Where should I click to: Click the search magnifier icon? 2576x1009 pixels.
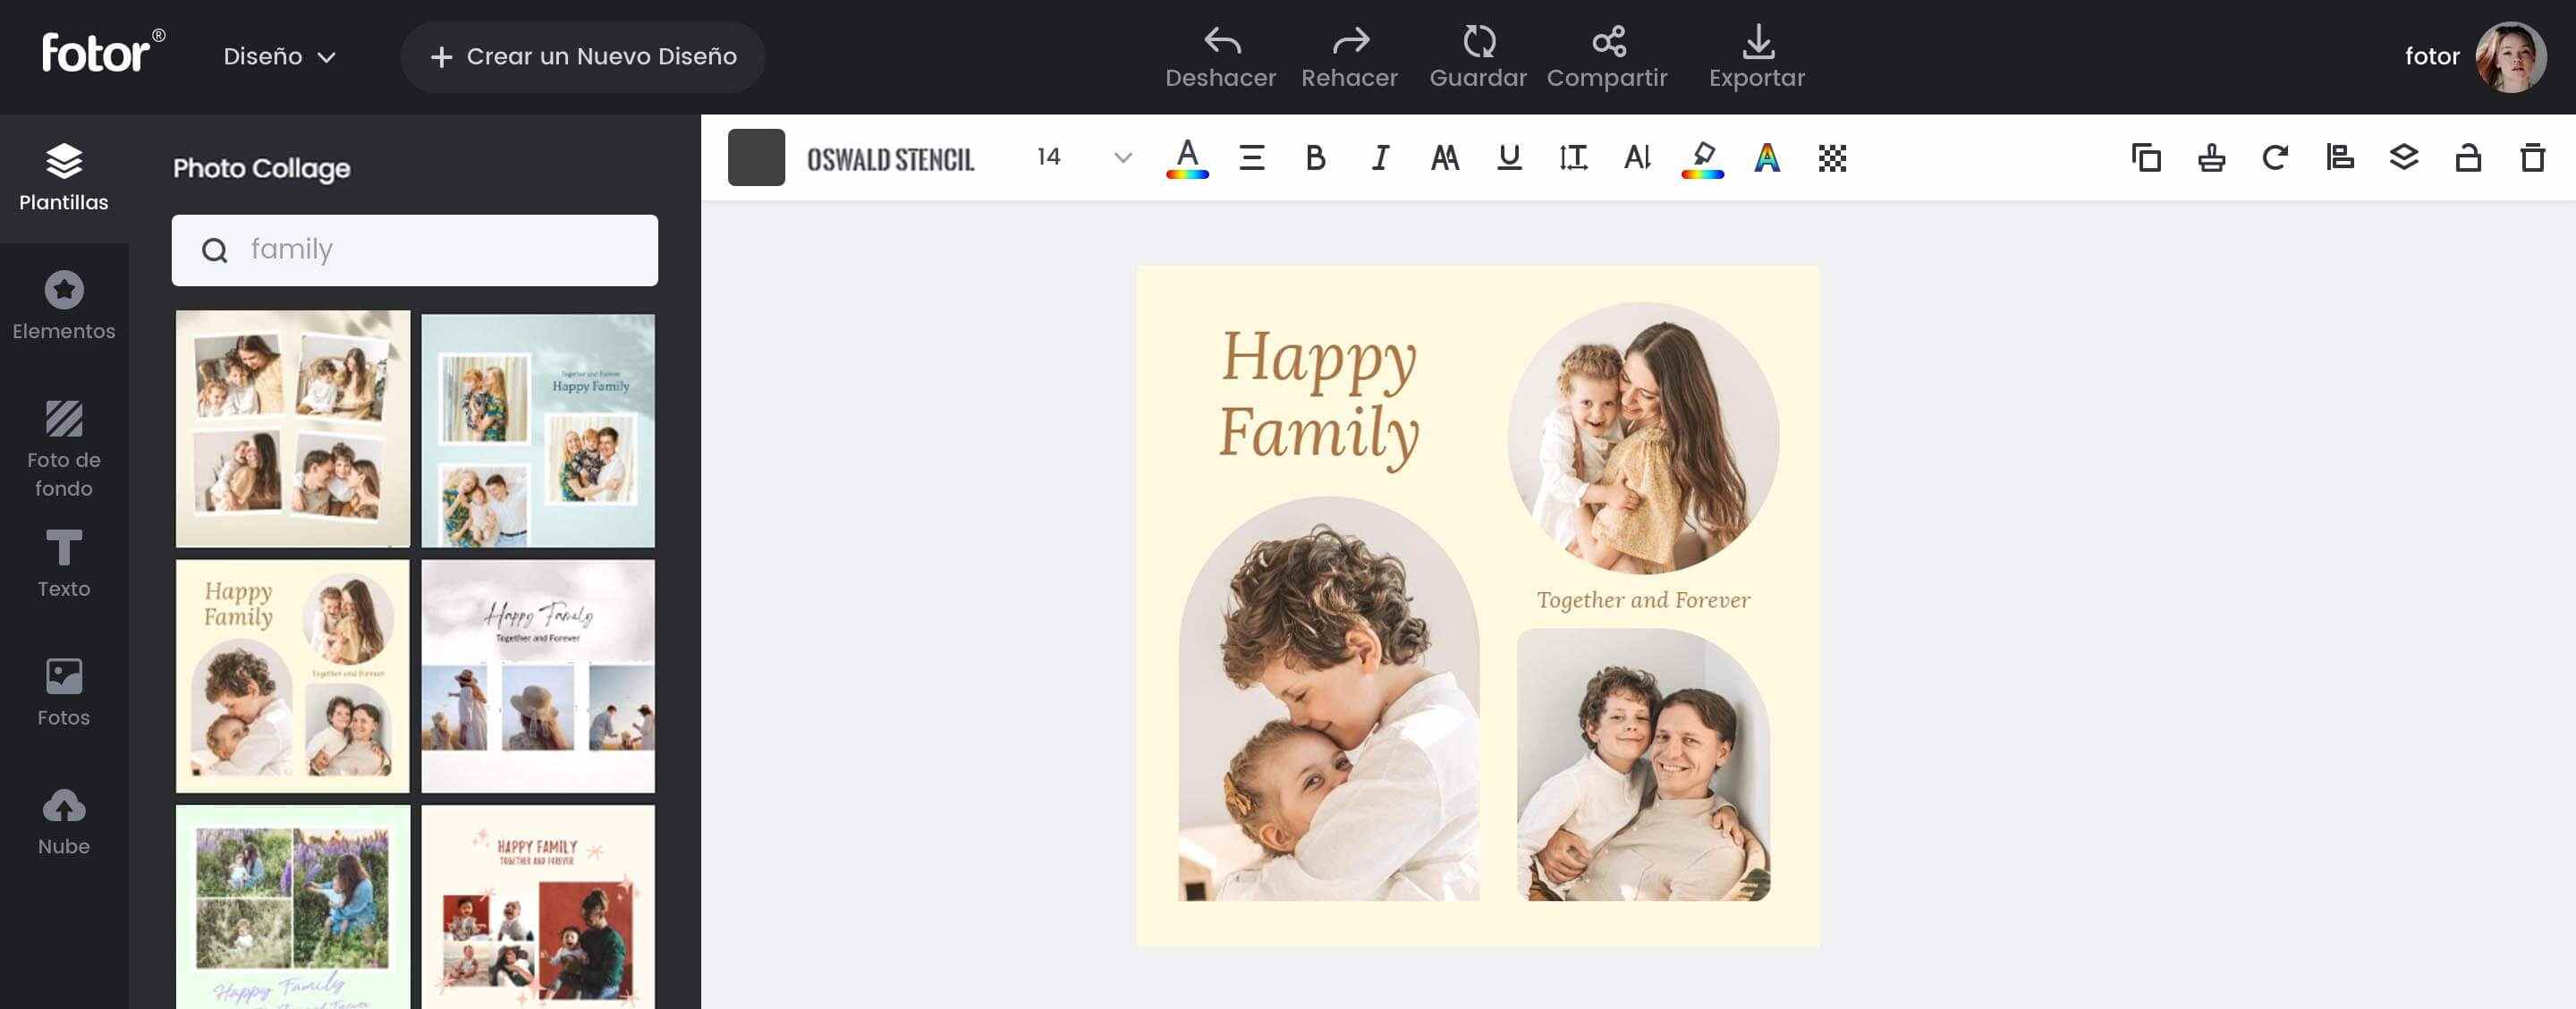(x=214, y=250)
